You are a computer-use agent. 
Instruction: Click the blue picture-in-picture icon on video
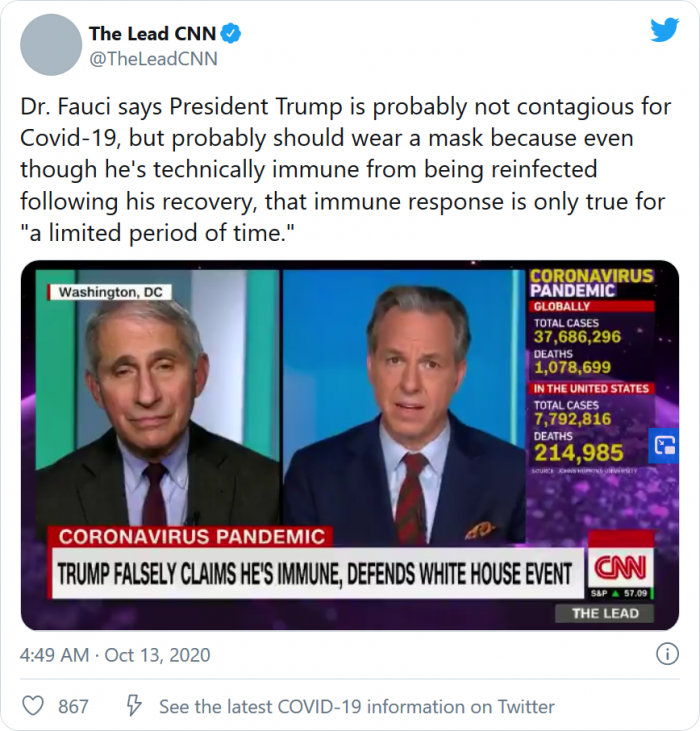663,446
